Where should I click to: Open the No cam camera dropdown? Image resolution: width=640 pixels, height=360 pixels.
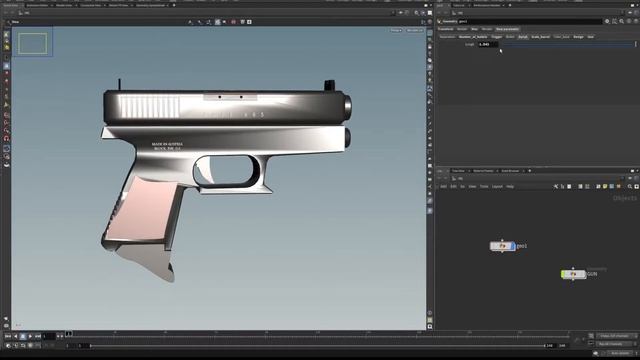414,30
